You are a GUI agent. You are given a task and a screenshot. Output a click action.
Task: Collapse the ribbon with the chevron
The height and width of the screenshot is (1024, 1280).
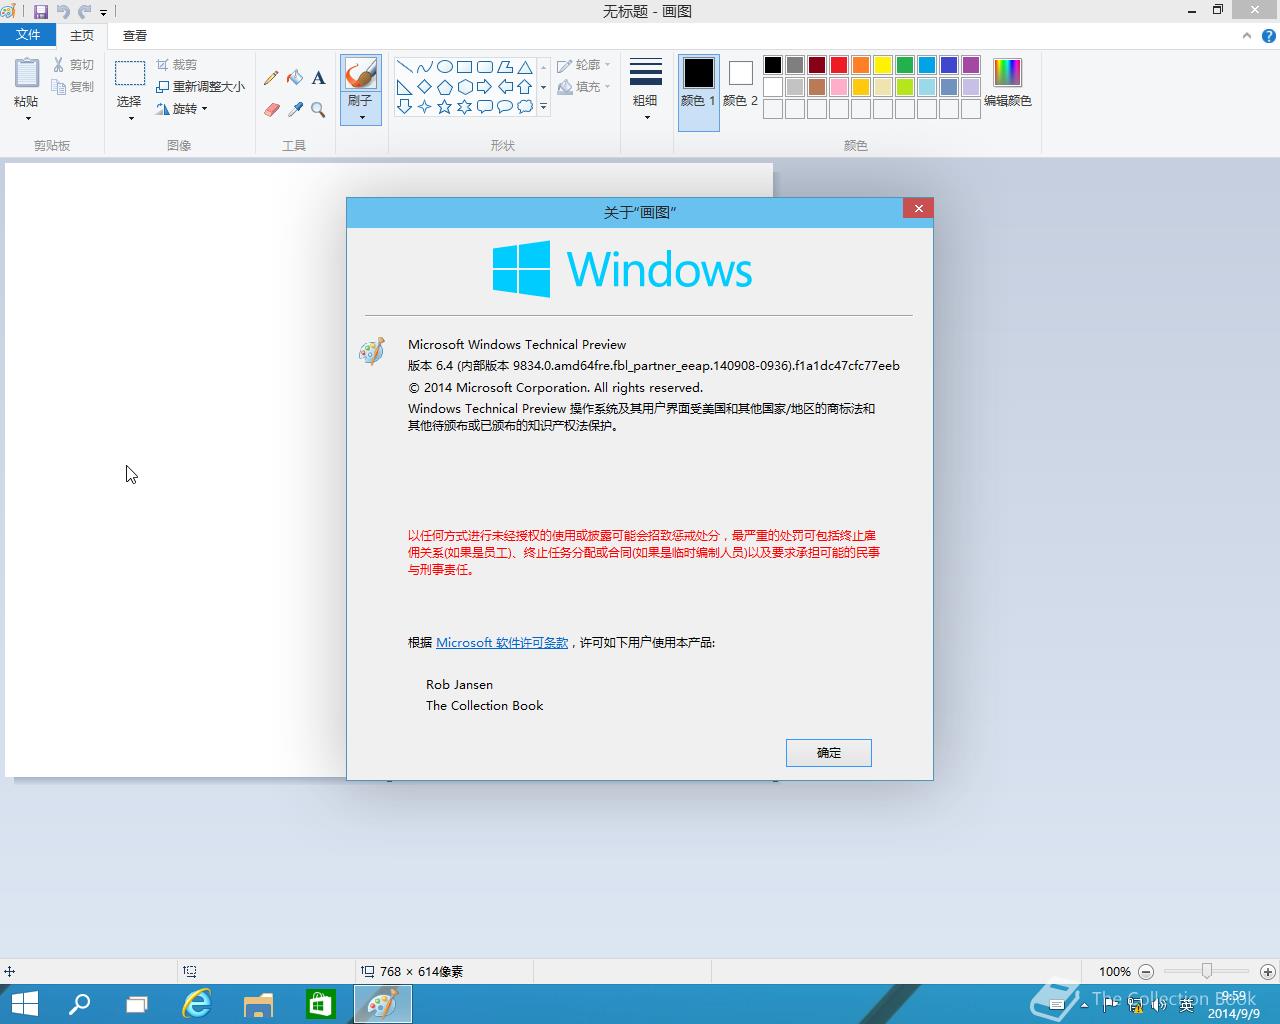pyautogui.click(x=1246, y=35)
